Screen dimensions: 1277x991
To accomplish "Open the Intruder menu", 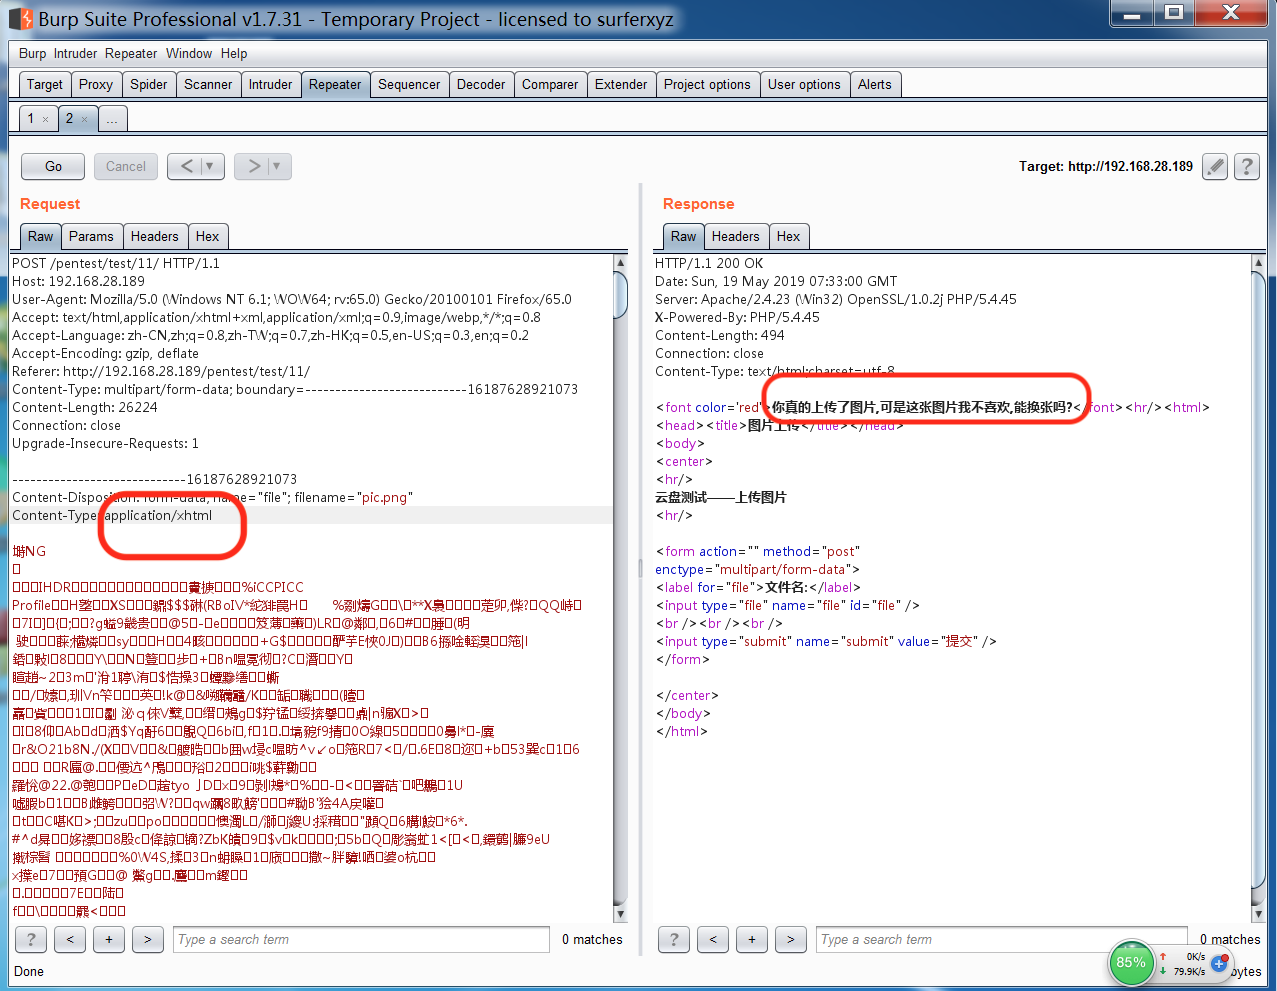I will 75,53.
